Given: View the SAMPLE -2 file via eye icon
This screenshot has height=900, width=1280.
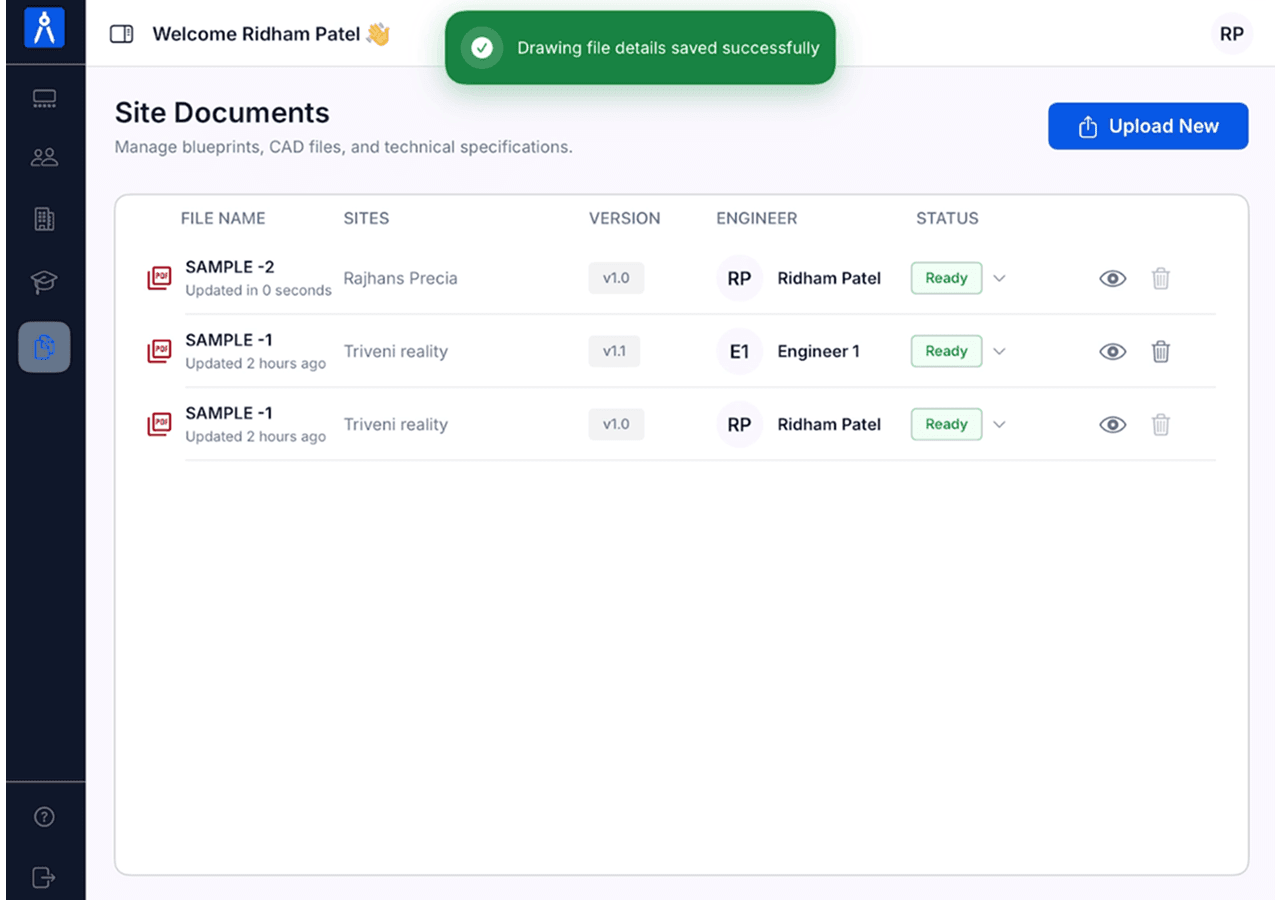Looking at the screenshot, I should tap(1112, 278).
